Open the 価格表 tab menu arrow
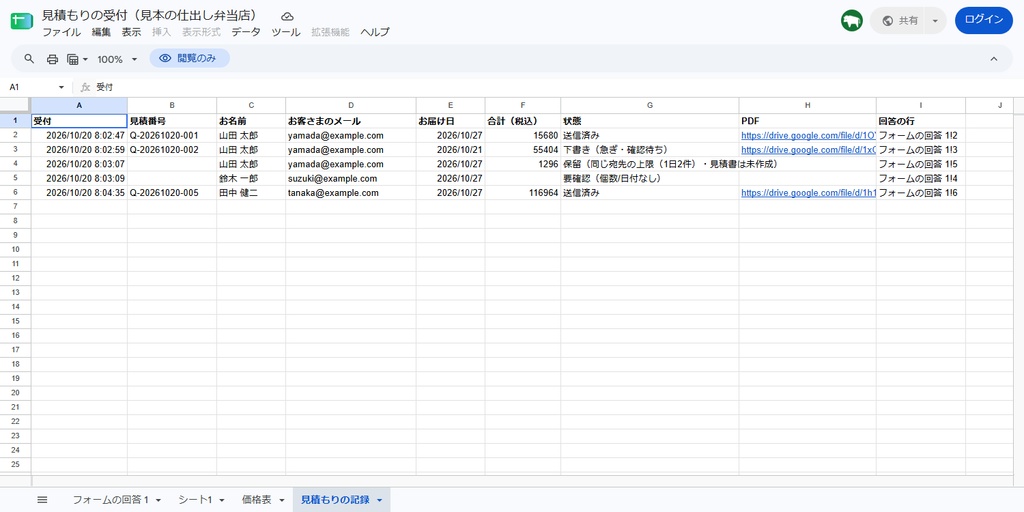 [x=281, y=500]
